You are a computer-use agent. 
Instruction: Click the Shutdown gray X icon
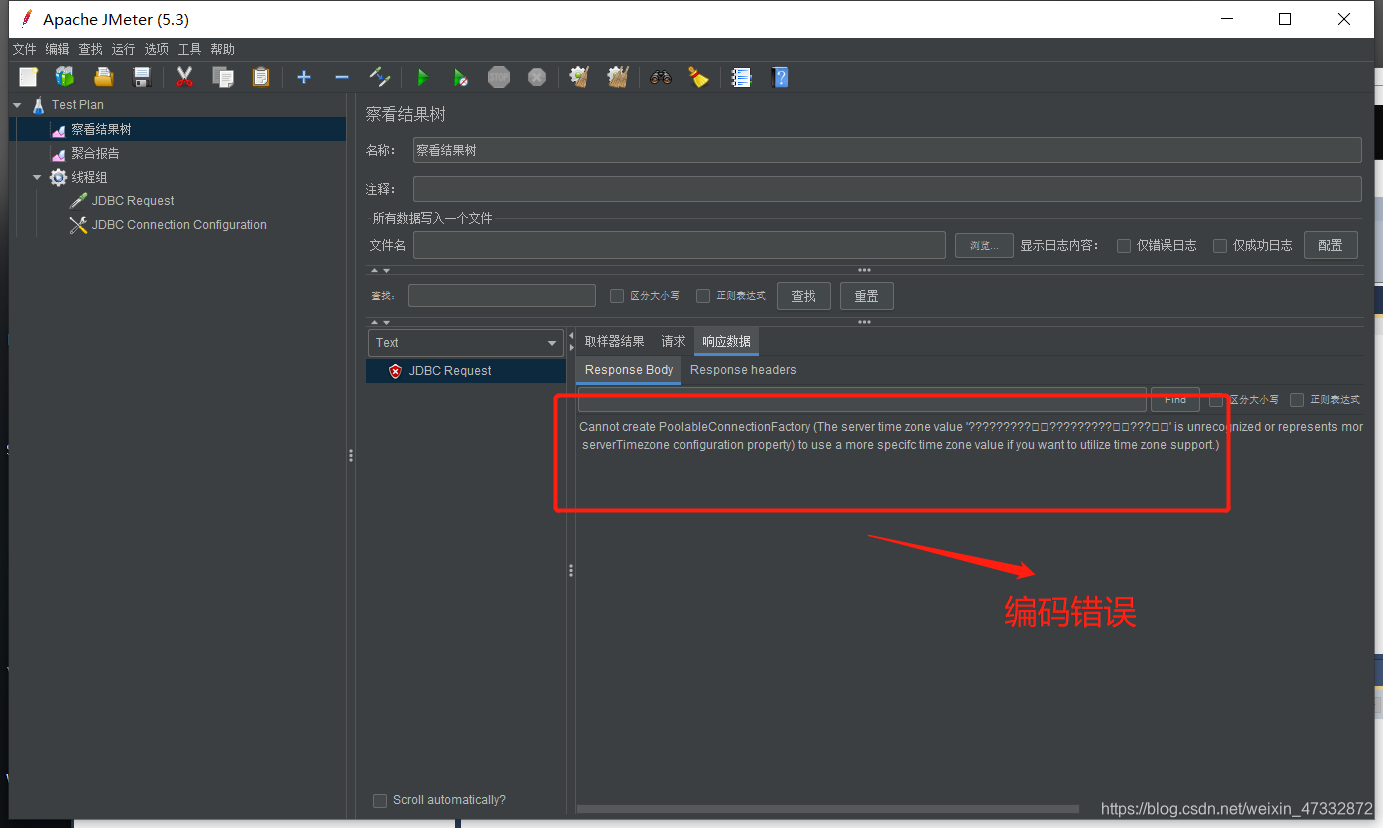click(x=537, y=77)
